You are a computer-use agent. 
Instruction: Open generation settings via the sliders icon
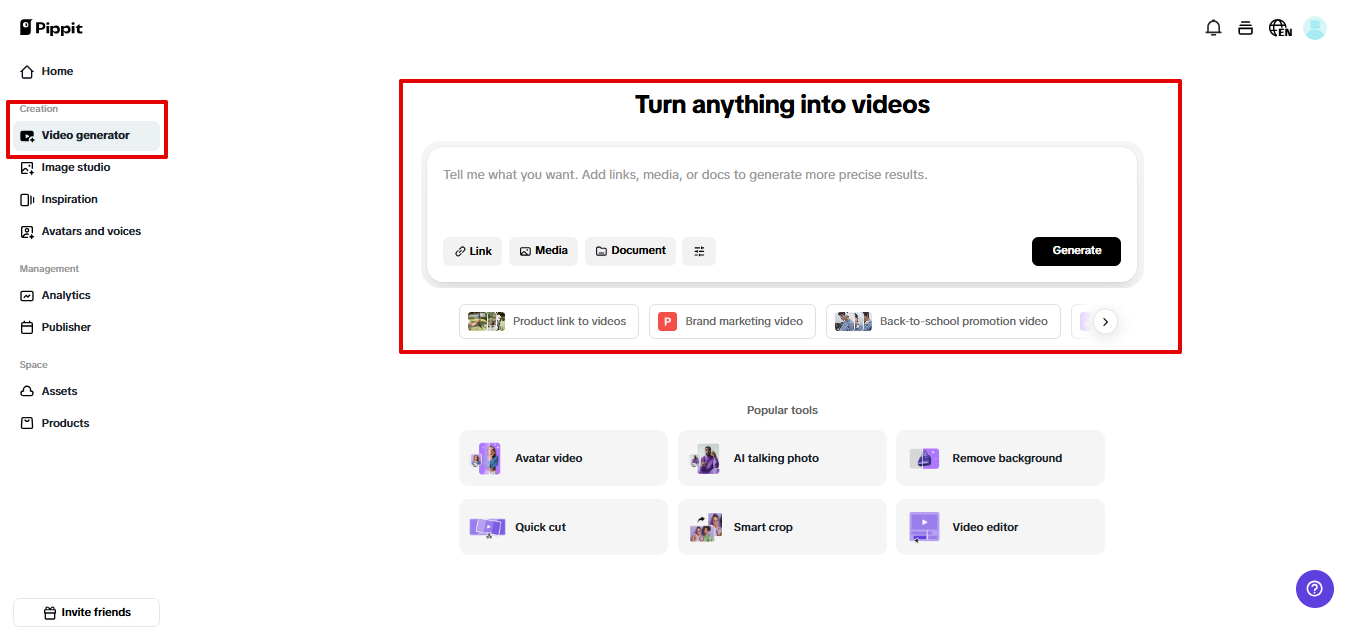coord(699,251)
